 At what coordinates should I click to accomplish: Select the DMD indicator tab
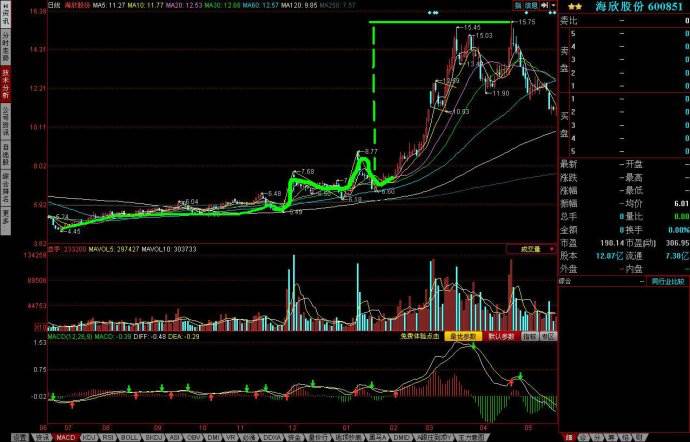click(402, 438)
